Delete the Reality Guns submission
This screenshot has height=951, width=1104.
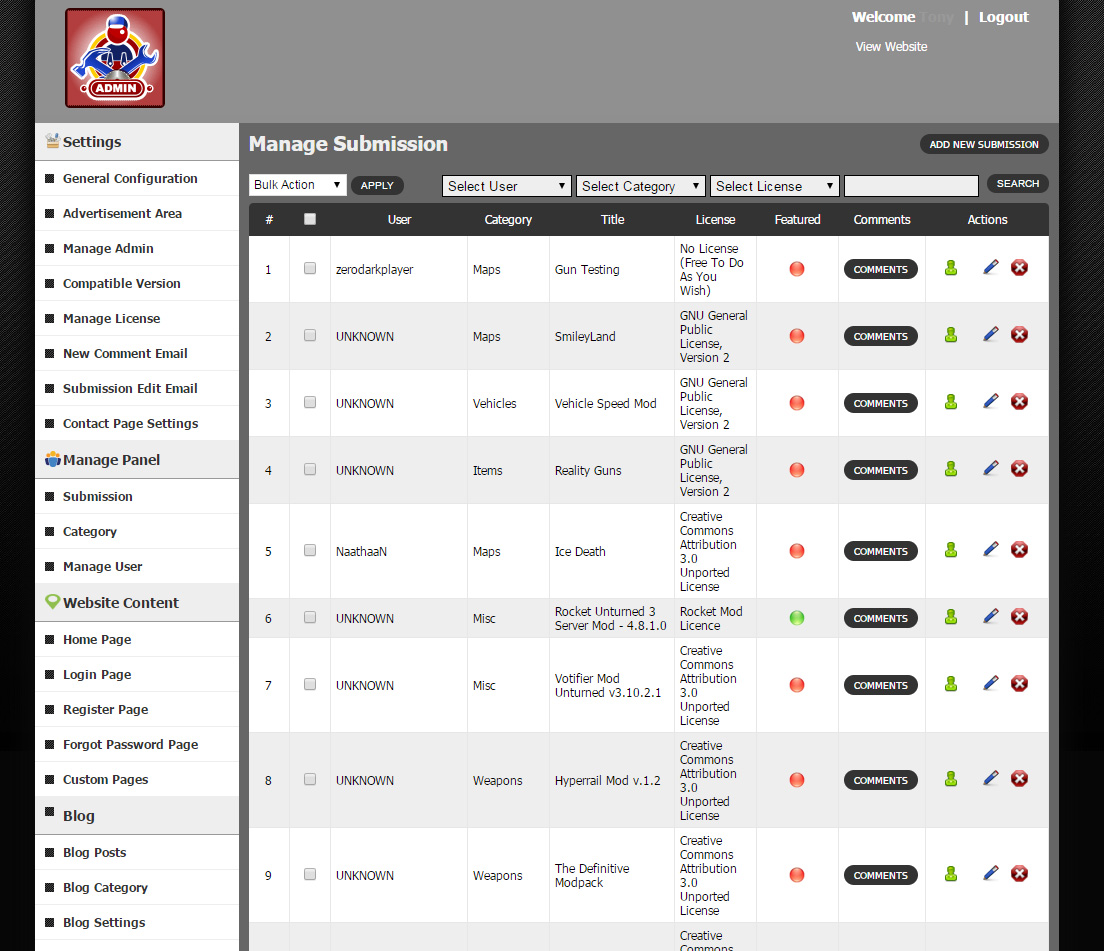(1019, 468)
